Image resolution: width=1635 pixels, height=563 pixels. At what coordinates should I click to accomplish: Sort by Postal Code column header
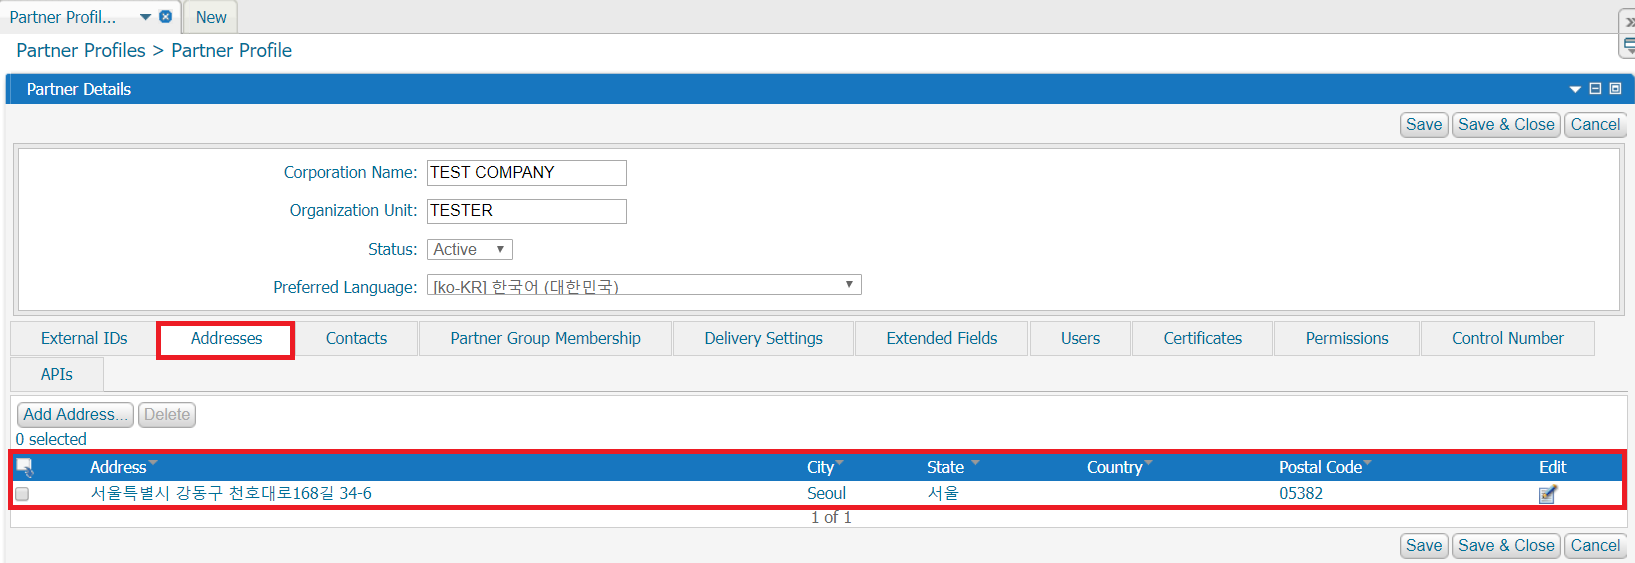click(x=1320, y=467)
